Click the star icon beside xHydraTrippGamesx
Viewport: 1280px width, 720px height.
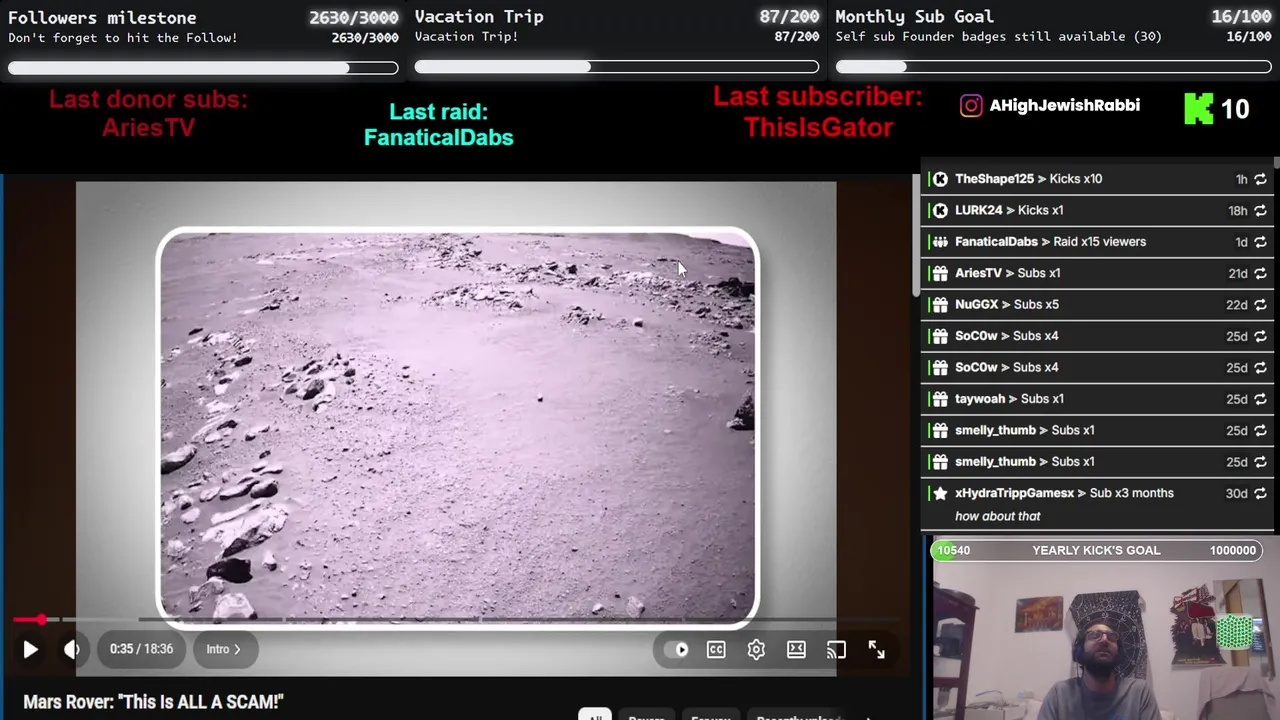940,493
